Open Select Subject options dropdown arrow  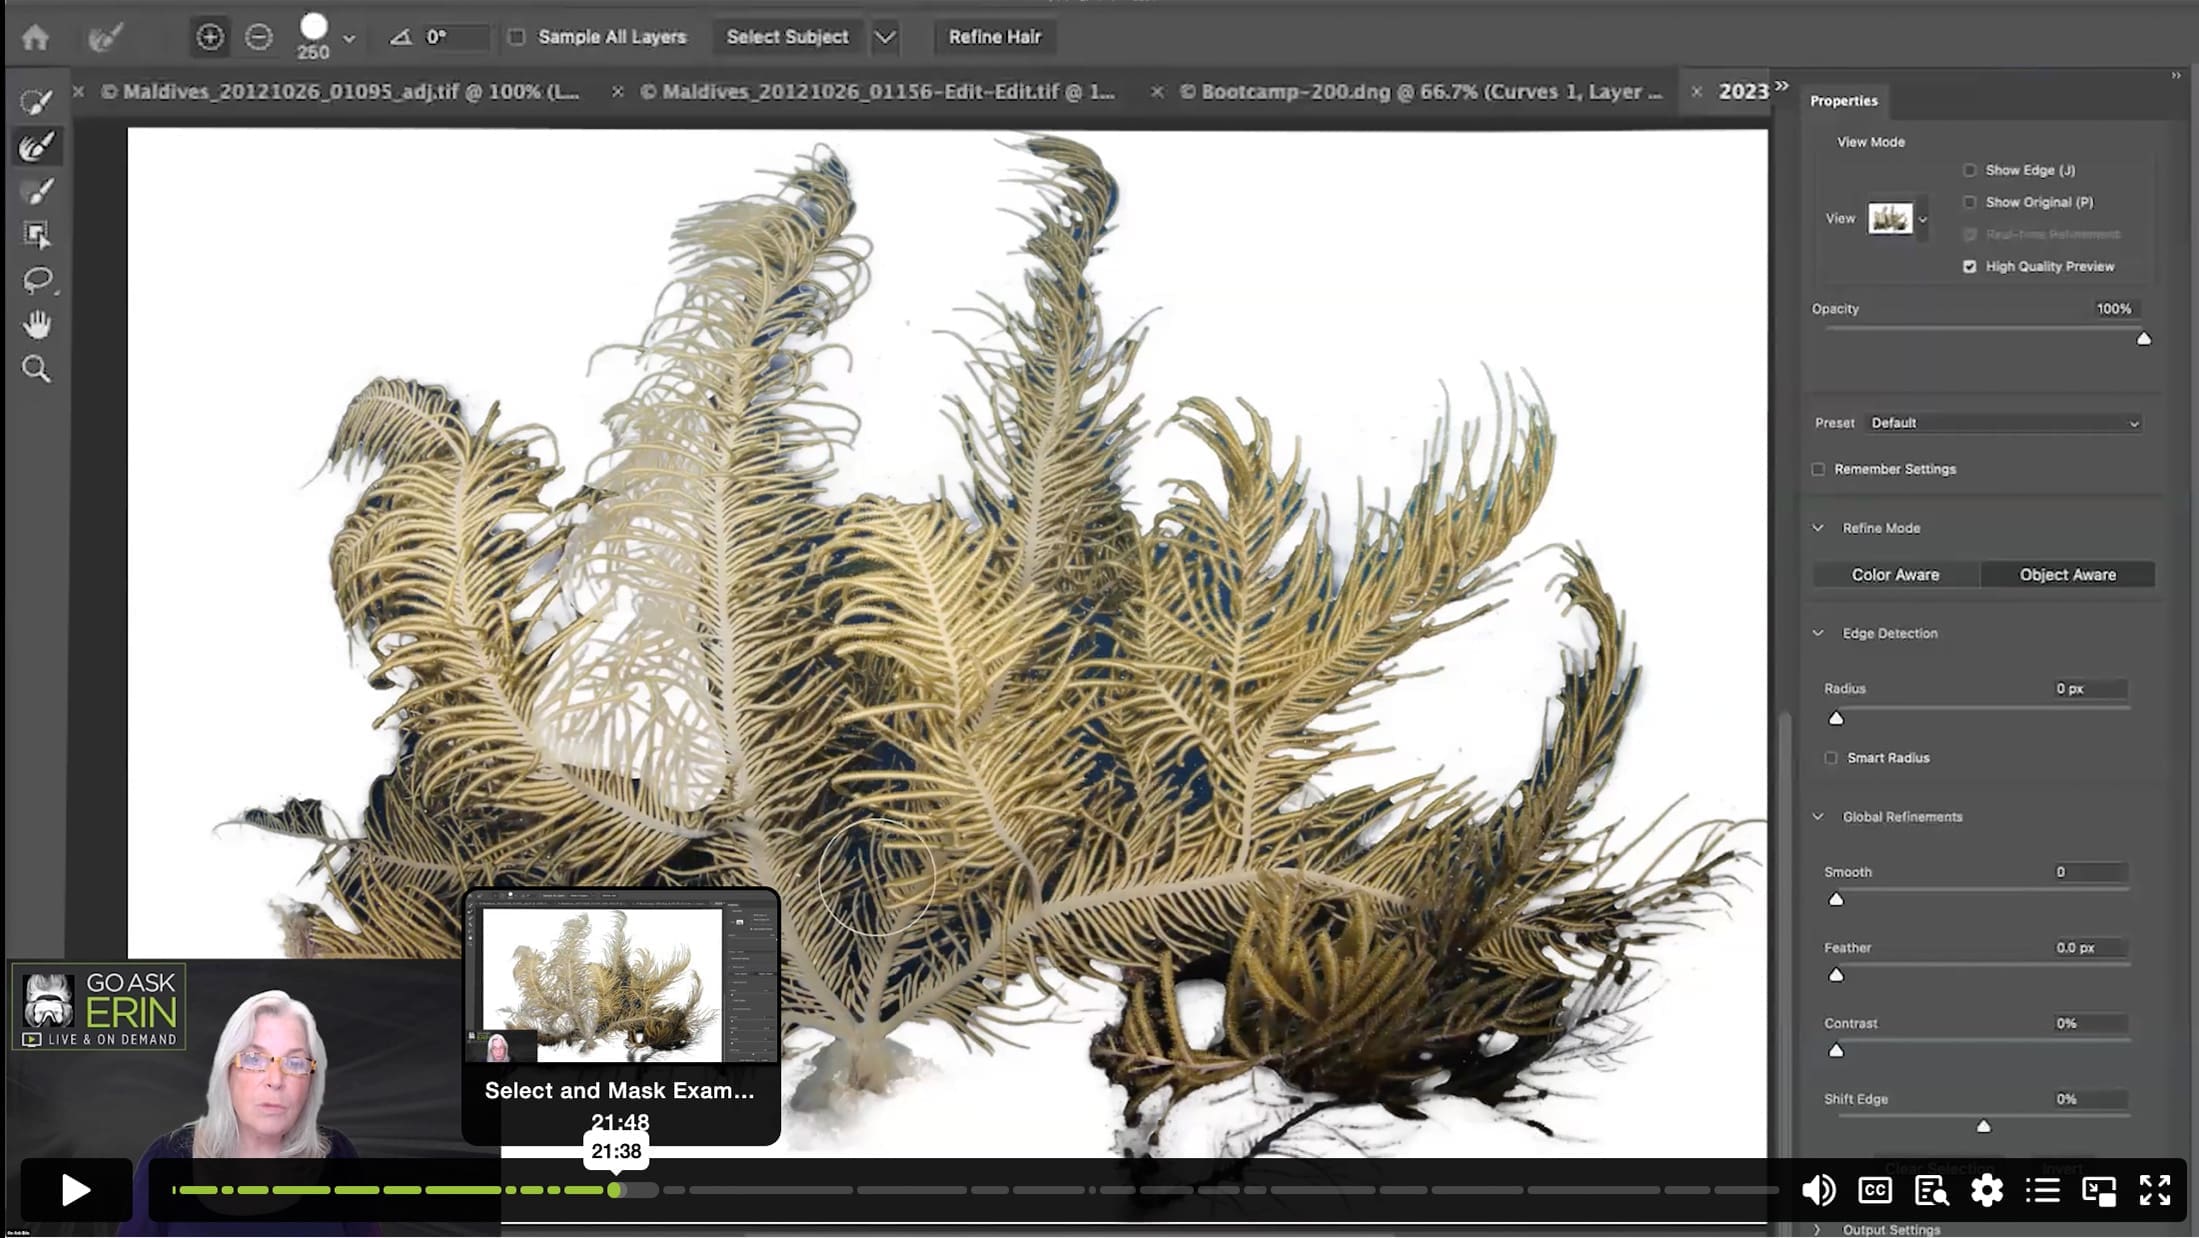coord(885,38)
